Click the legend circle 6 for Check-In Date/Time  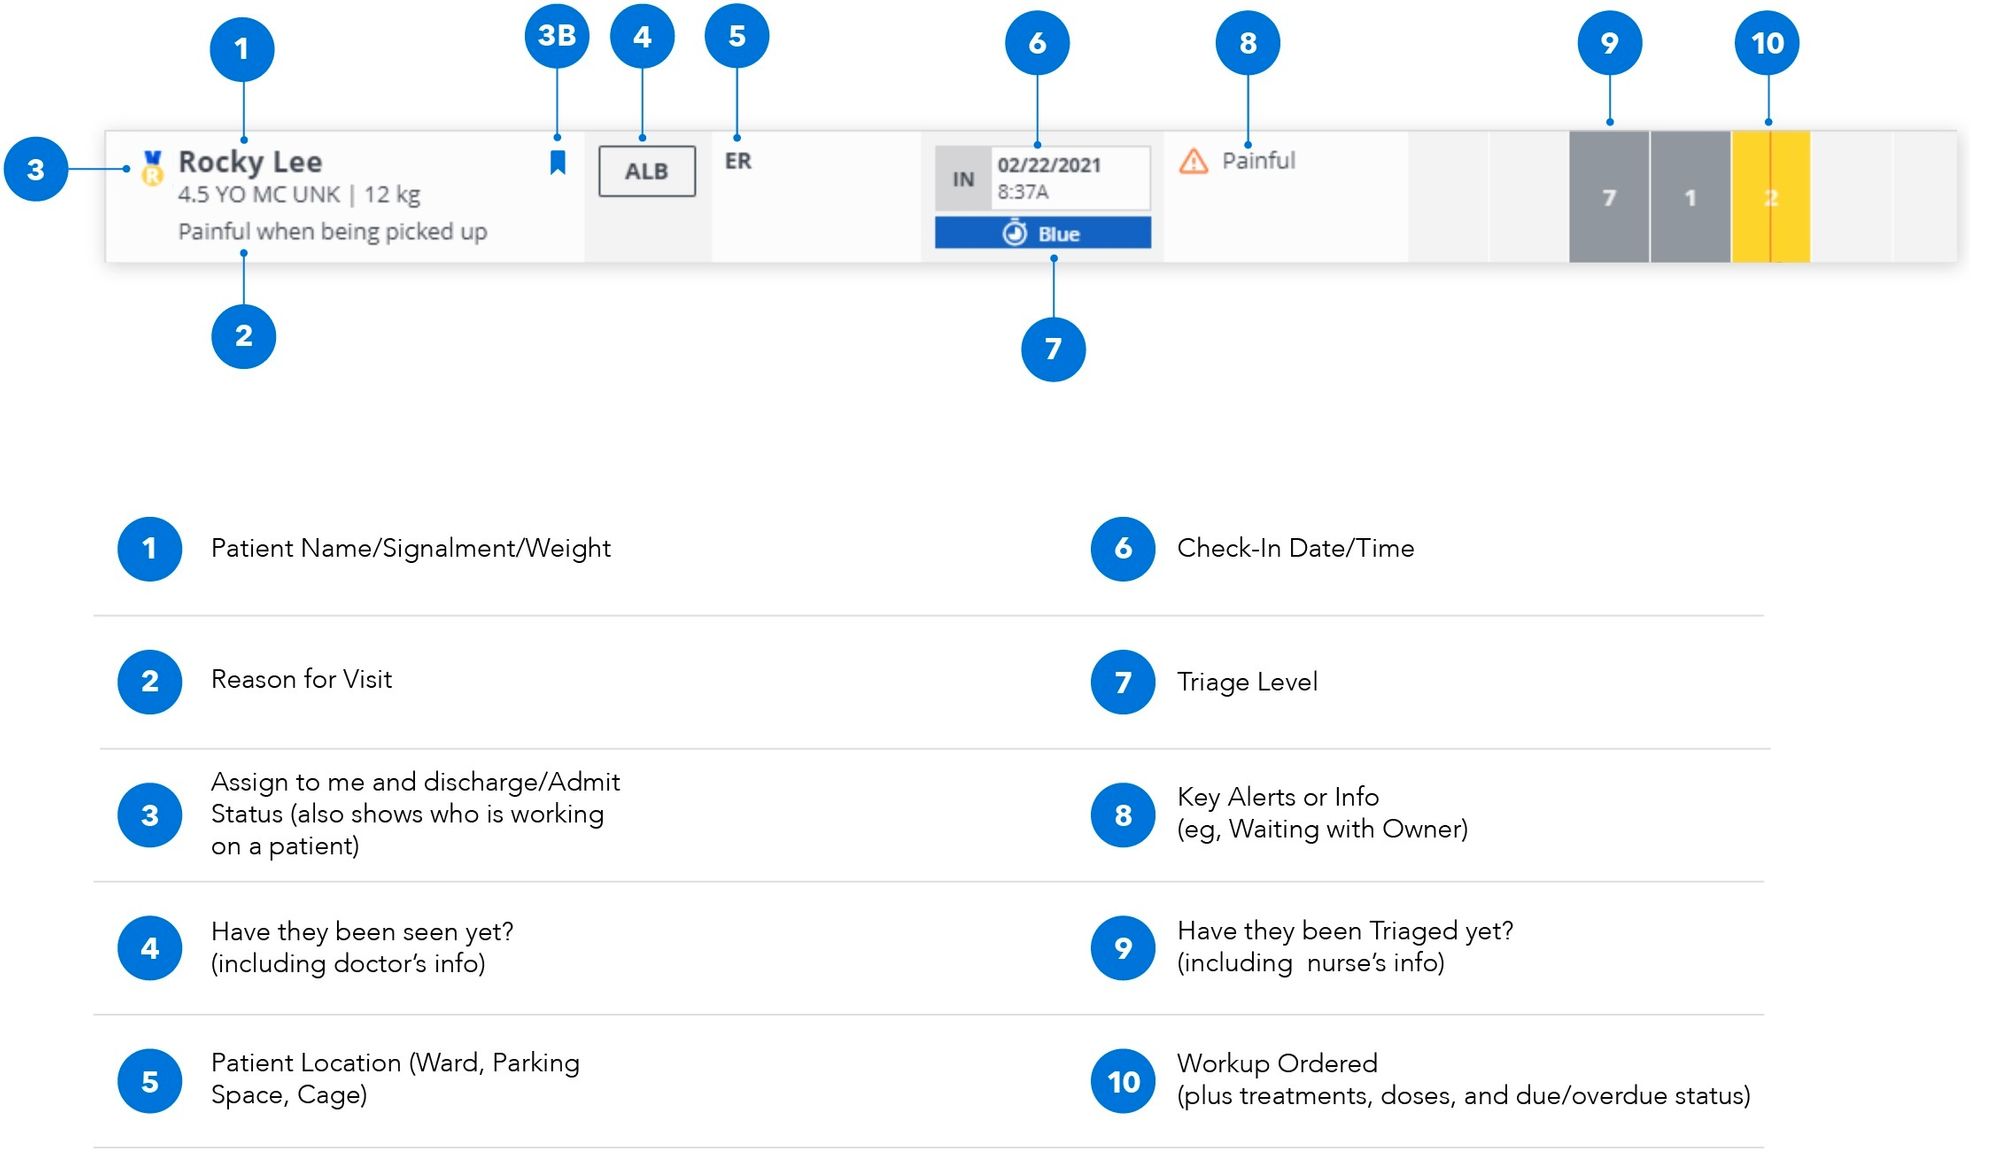[x=1123, y=548]
